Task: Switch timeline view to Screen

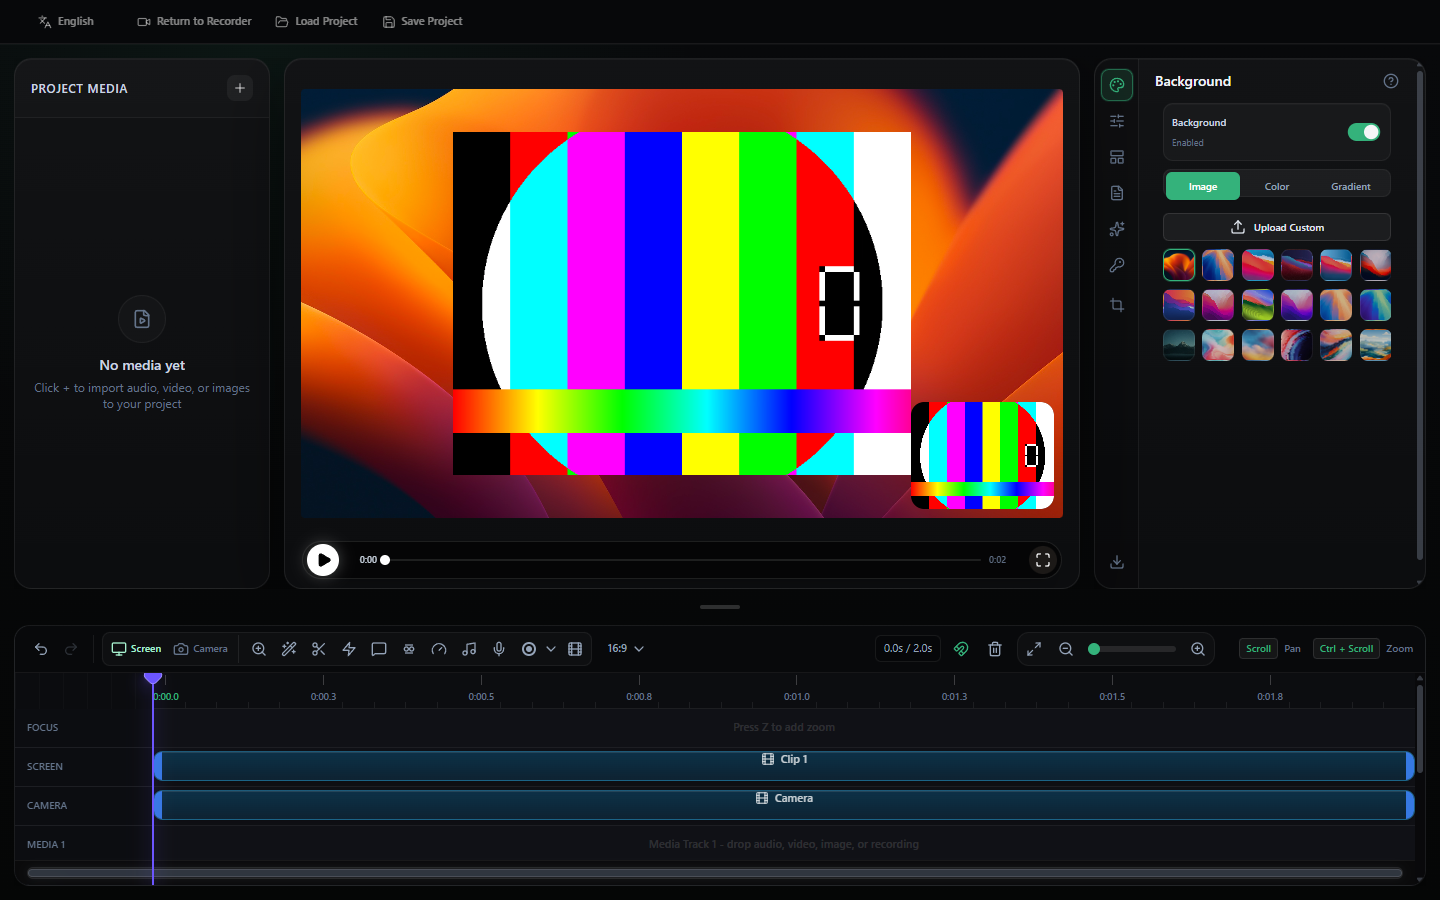Action: 136,649
